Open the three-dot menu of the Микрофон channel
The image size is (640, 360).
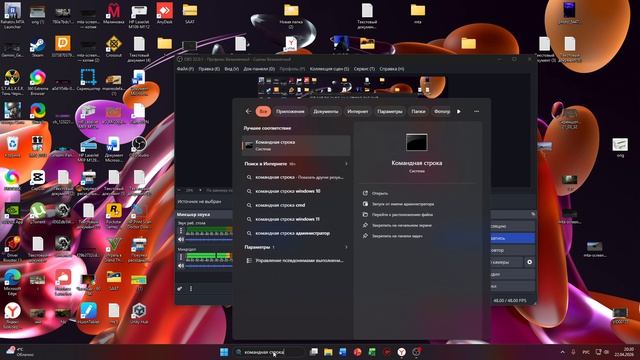tap(181, 257)
